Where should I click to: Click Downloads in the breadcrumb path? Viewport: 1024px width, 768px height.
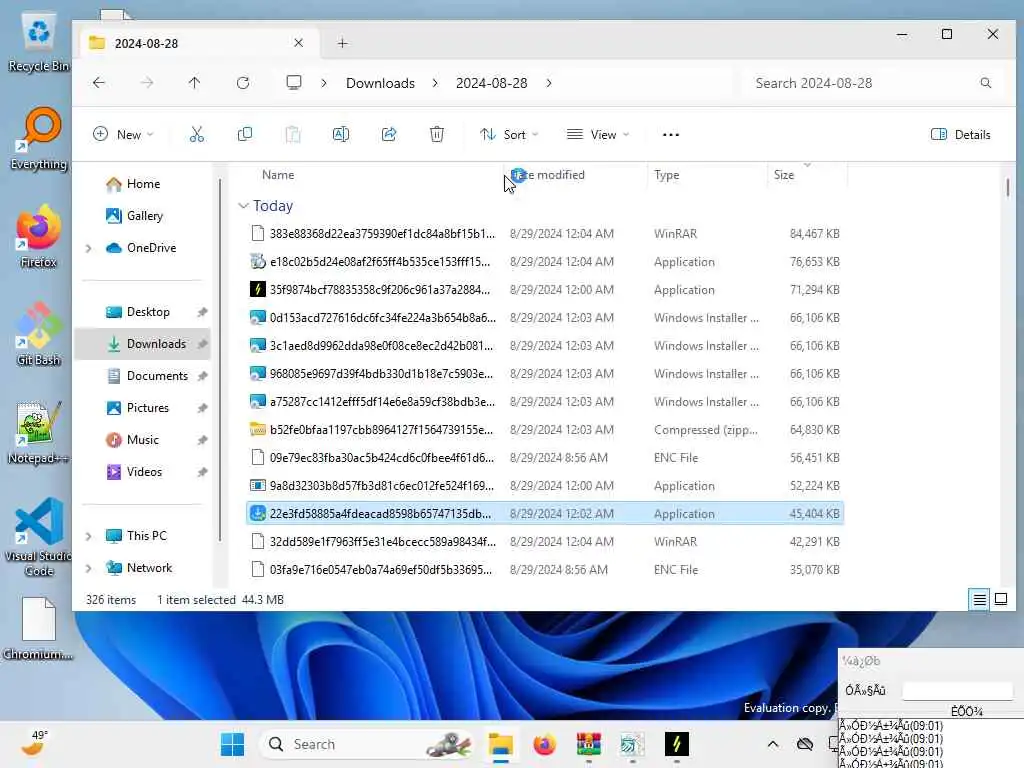point(380,83)
